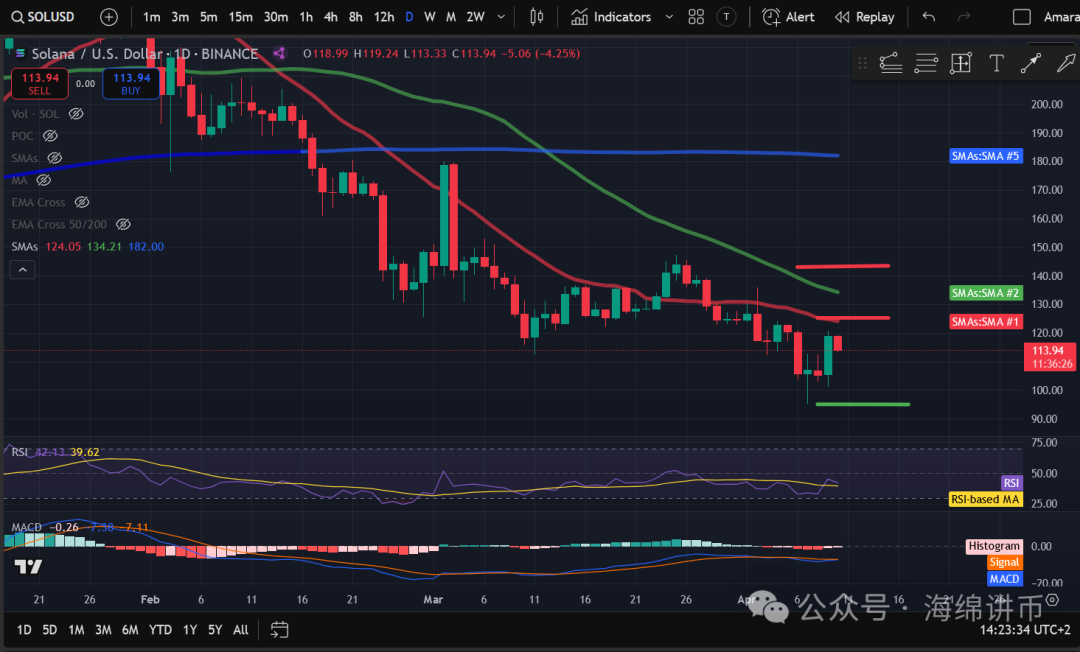1080x652 pixels.
Task: Open the indicator templates grid icon
Action: (696, 17)
